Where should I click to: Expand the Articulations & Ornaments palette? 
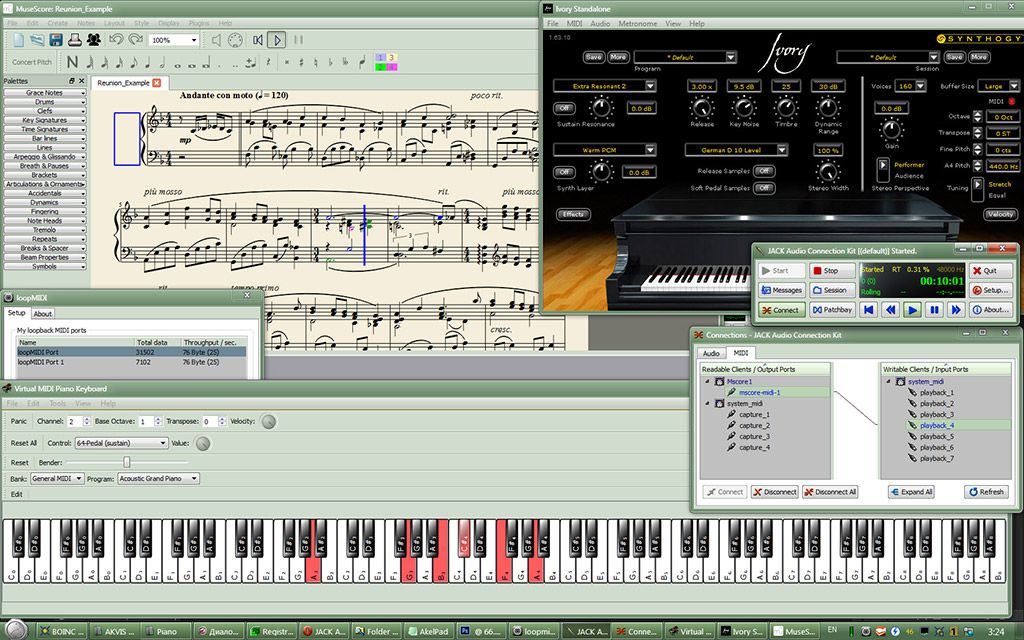(44, 184)
